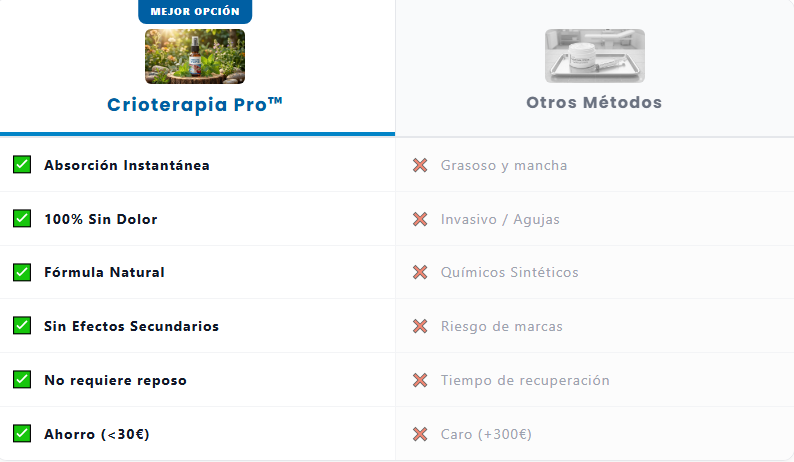Click the MEJOR OPCIÓN badge
Screen dimensions: 794x462
(195, 12)
